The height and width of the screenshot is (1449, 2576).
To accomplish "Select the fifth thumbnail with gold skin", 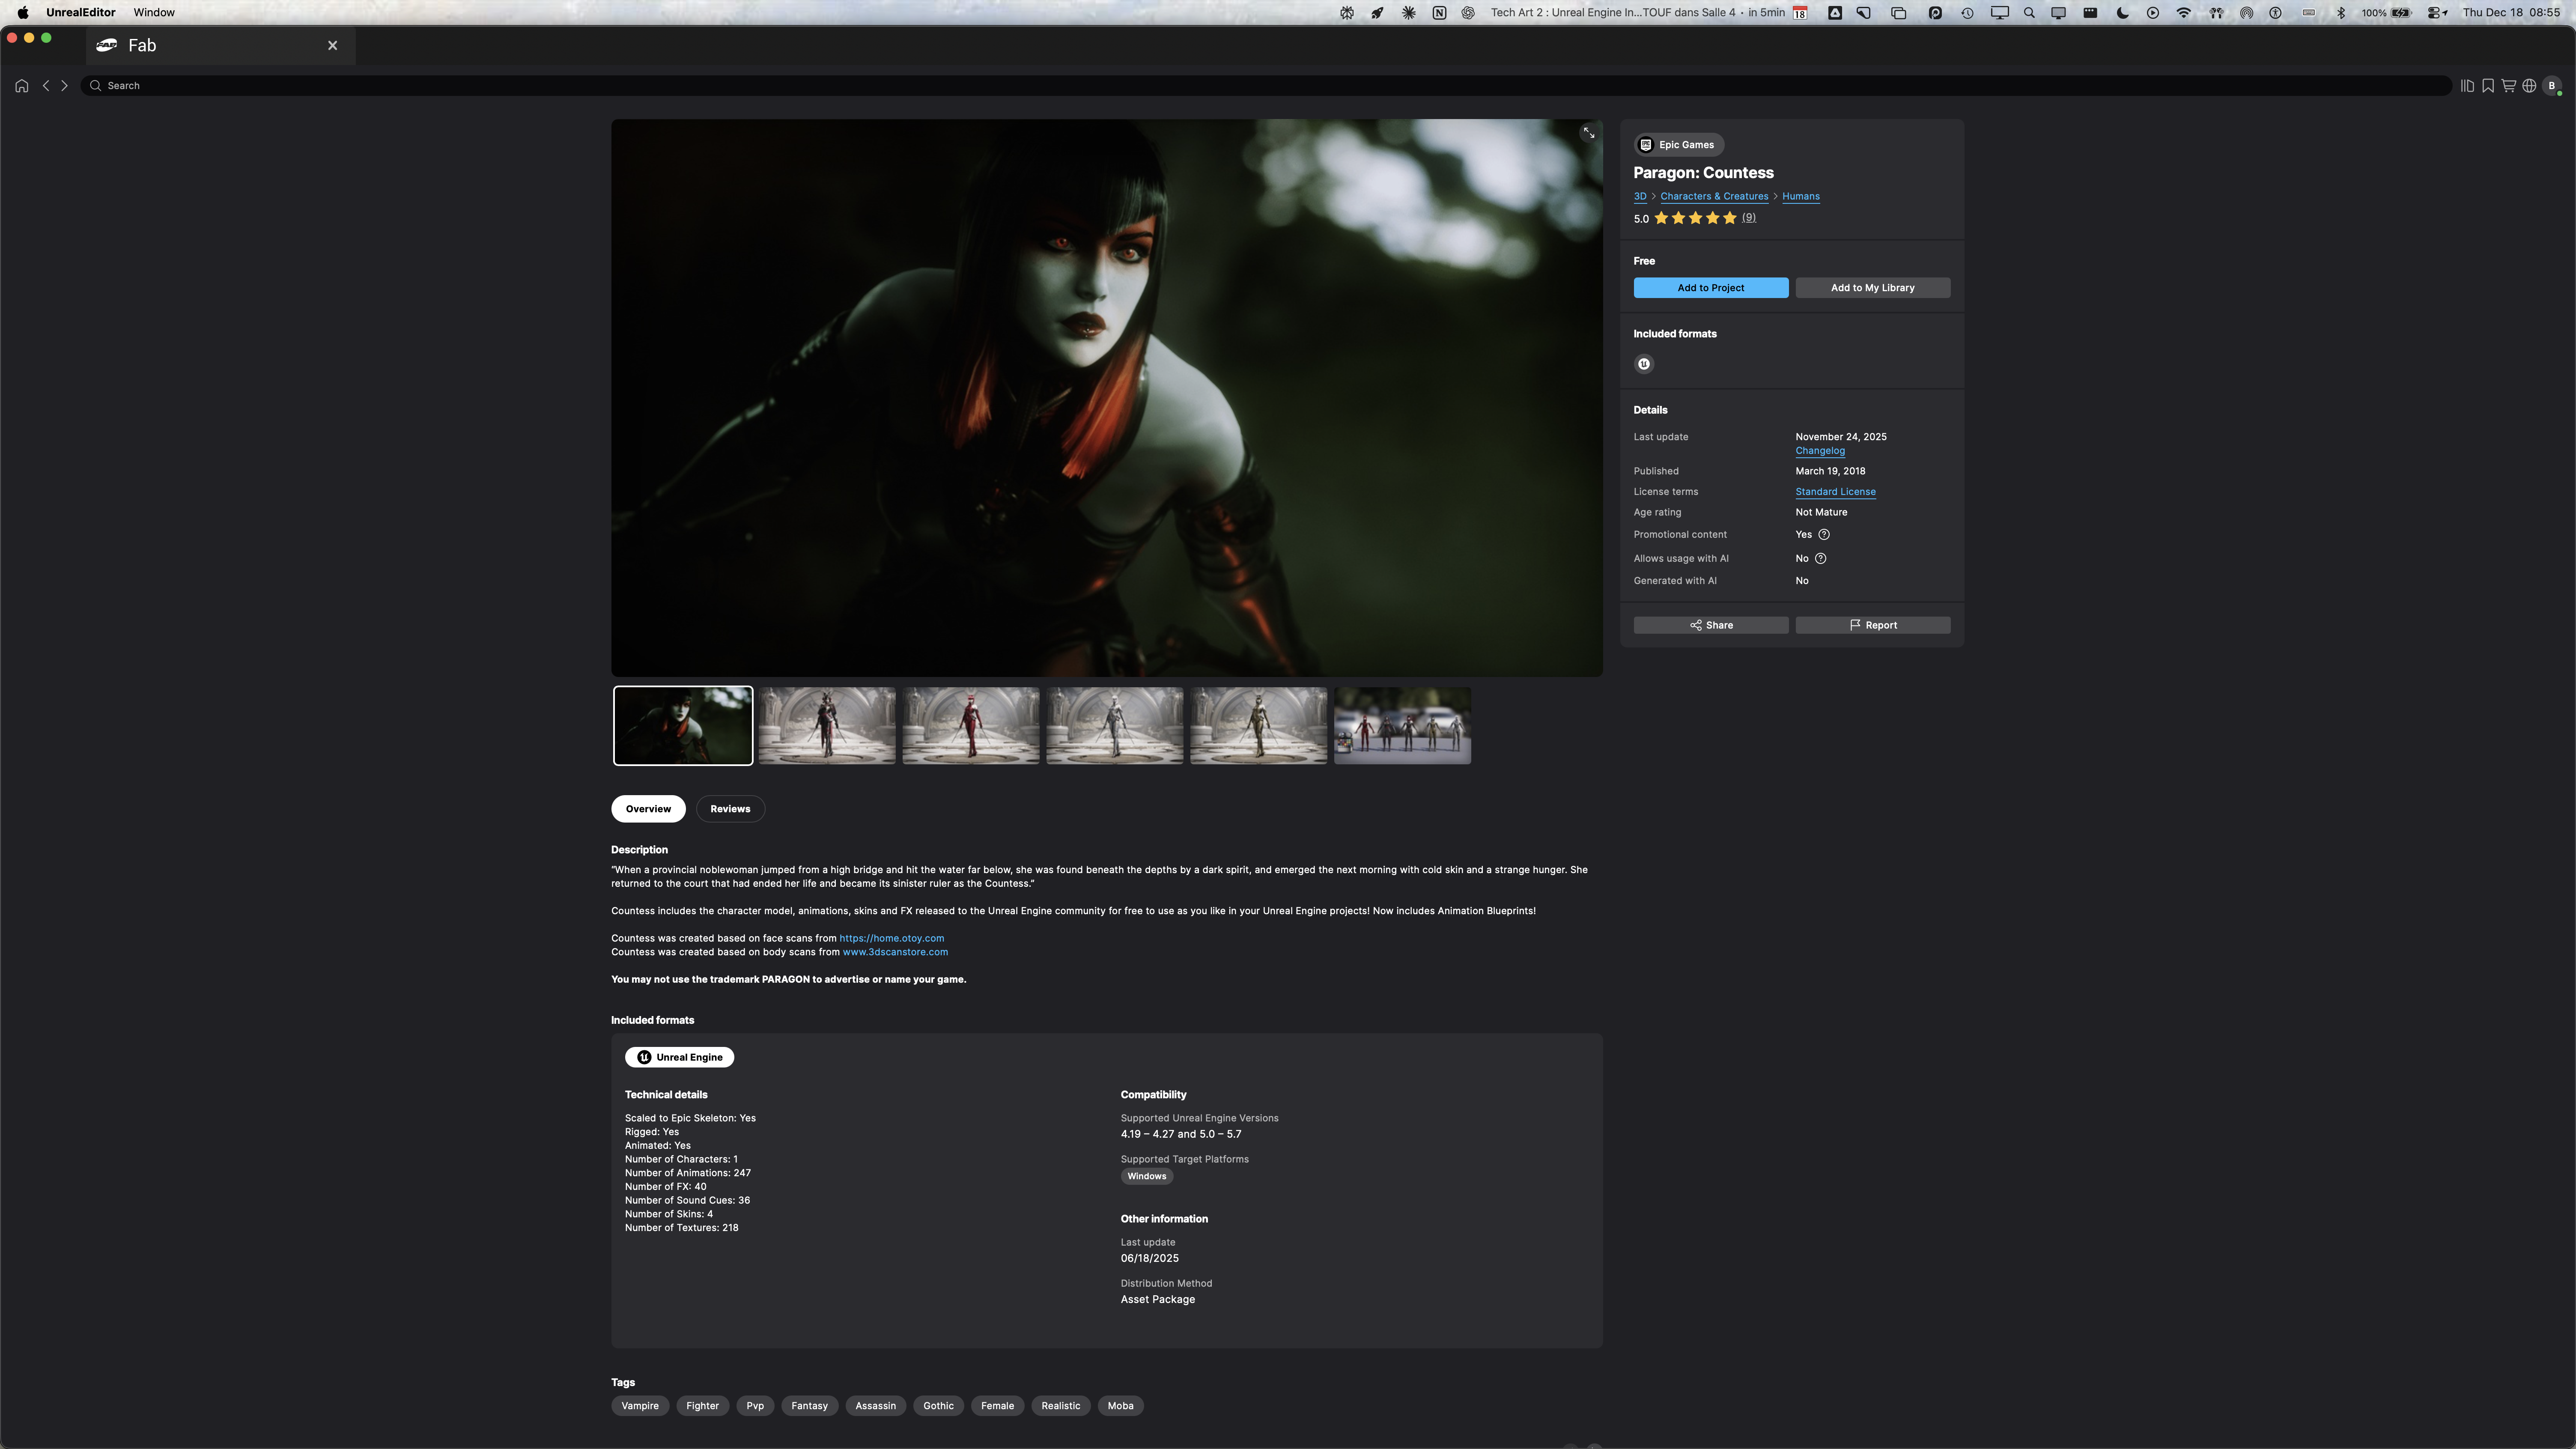I will 1259,726.
